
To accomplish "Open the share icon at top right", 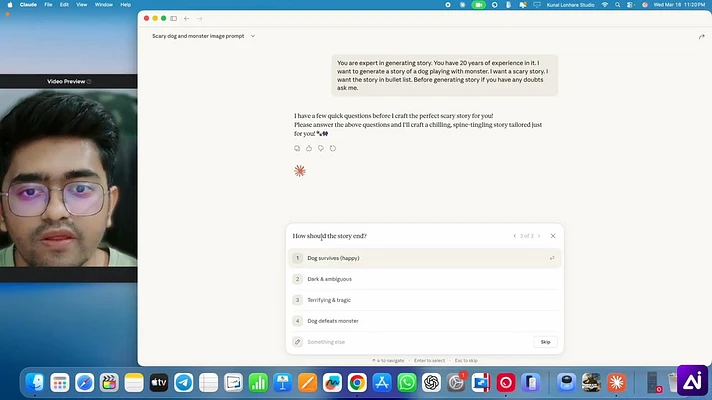I will tap(702, 36).
